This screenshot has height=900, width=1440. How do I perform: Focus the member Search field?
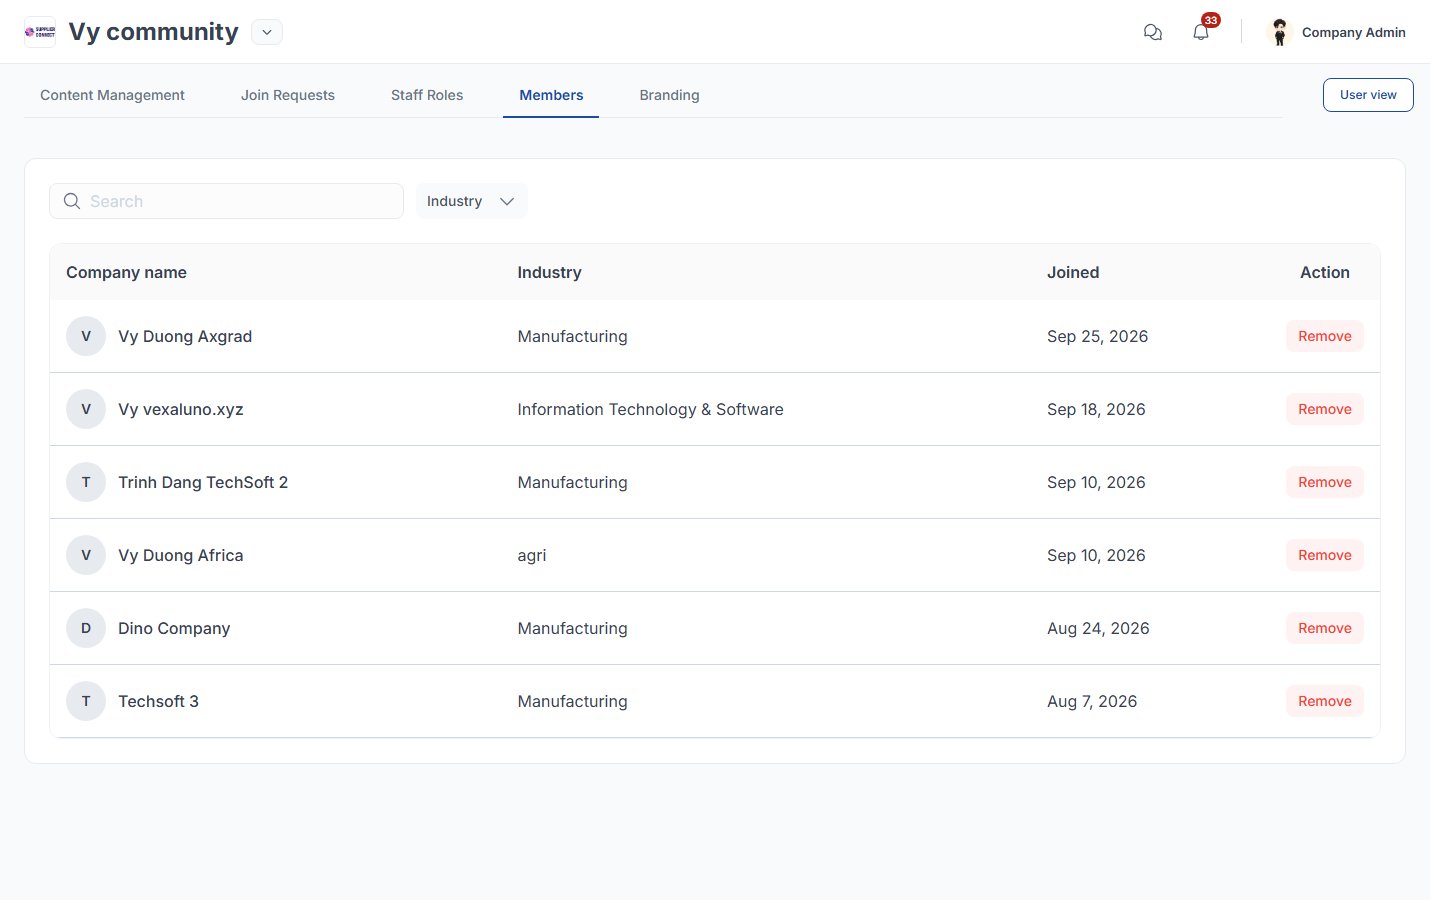[226, 201]
